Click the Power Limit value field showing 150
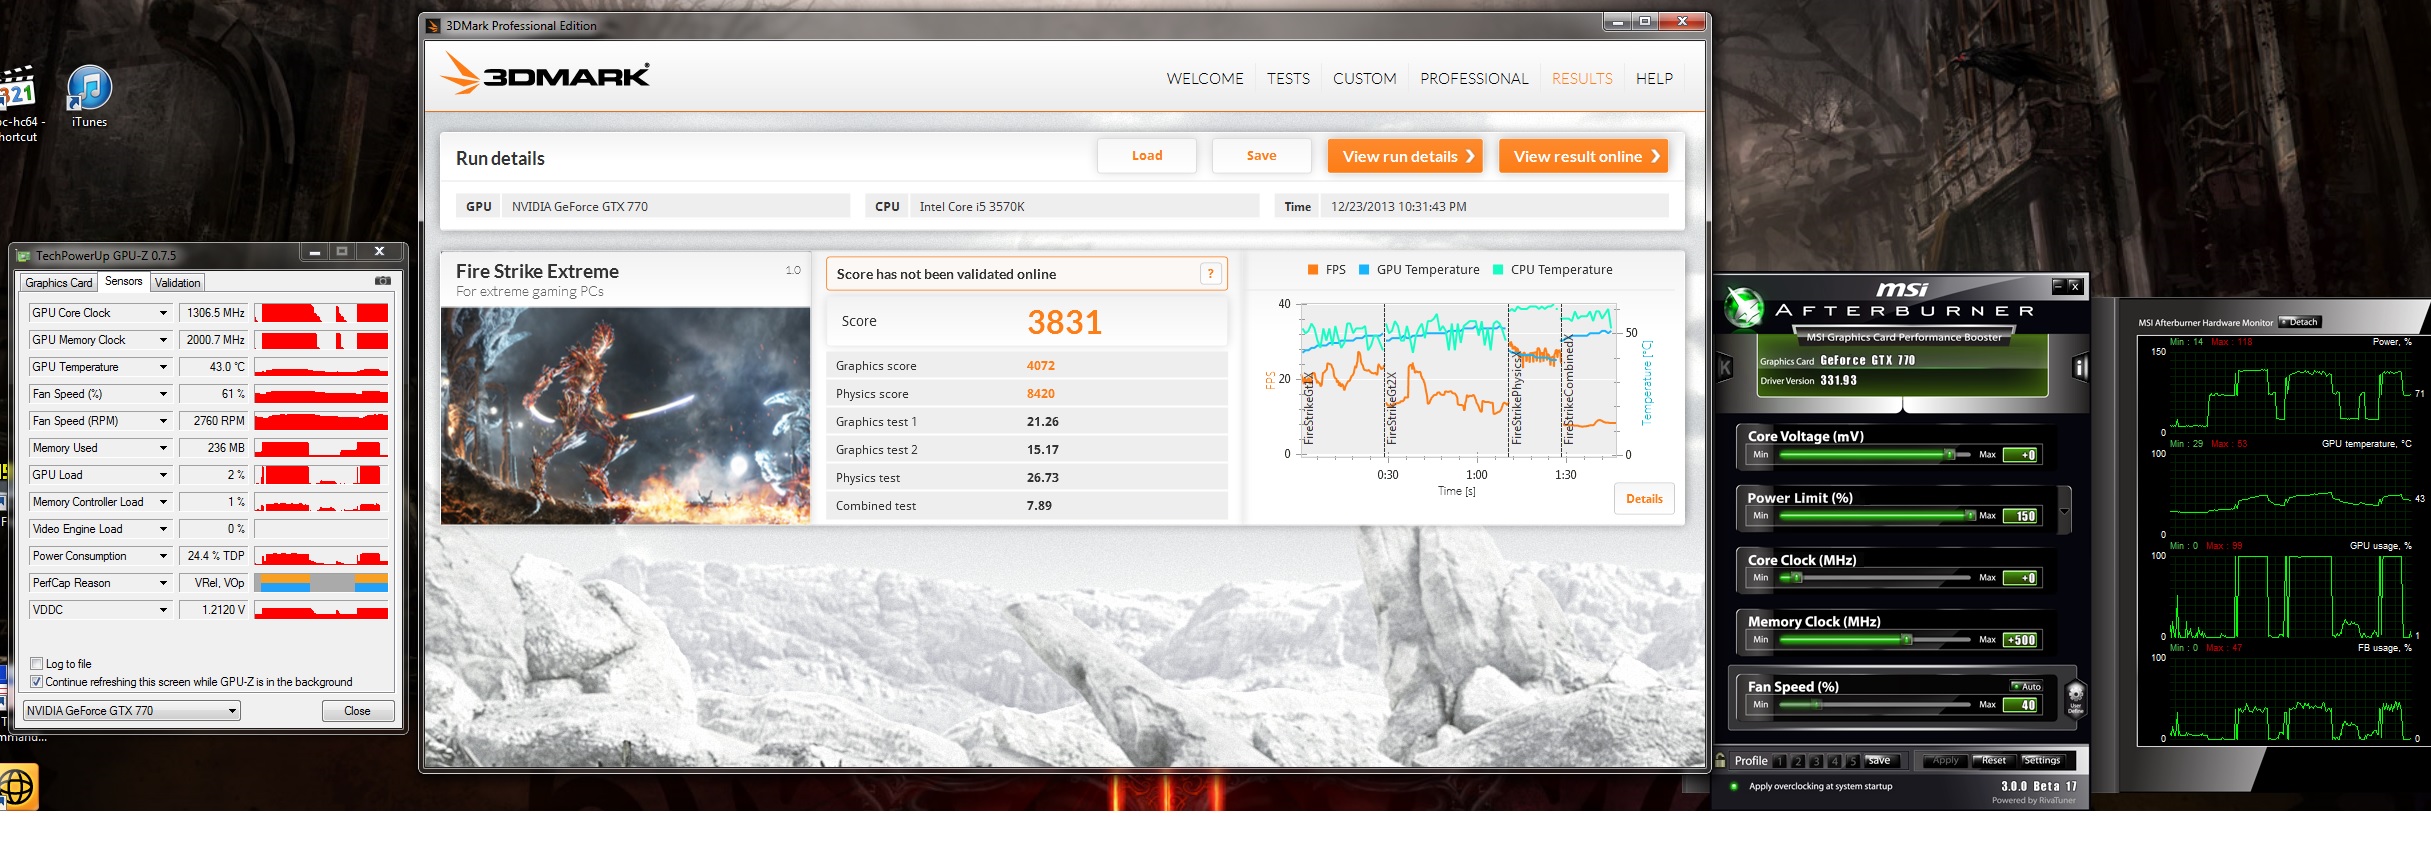Viewport: 2431px width, 864px height. [x=2021, y=516]
